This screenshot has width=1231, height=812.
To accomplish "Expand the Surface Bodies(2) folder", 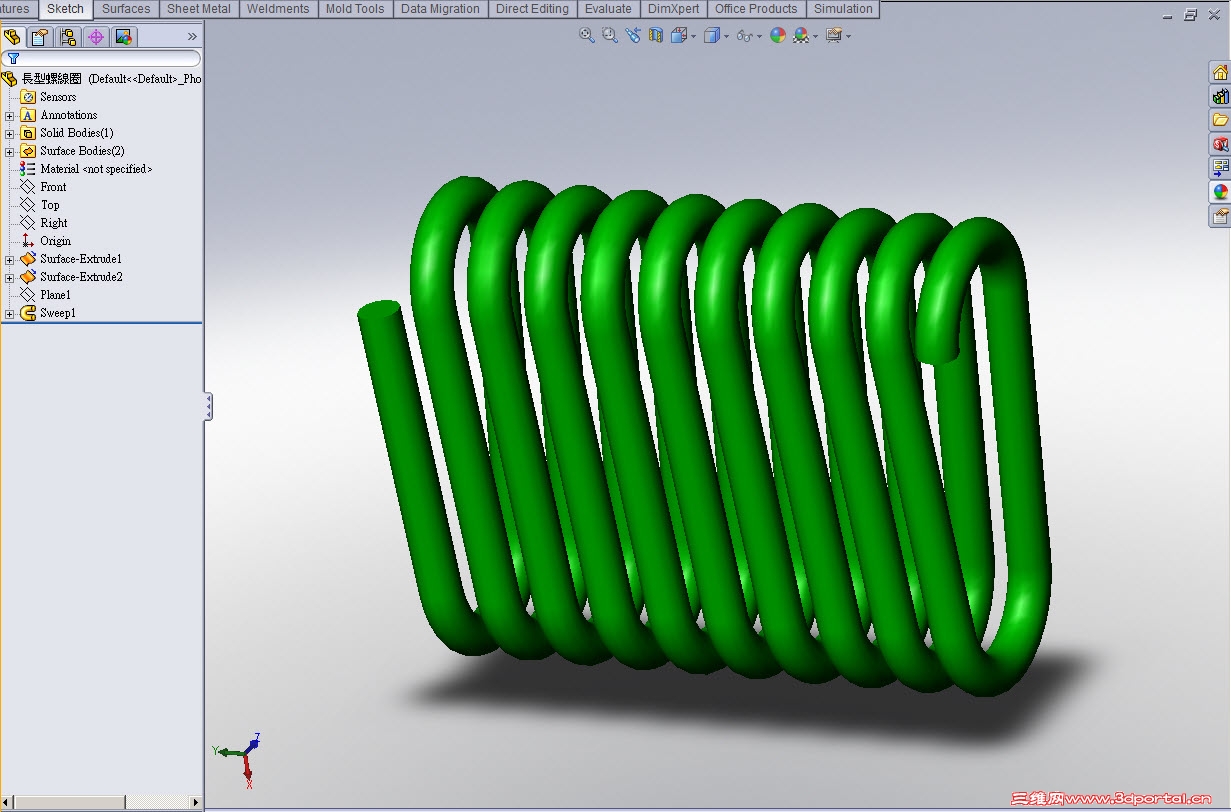I will pyautogui.click(x=10, y=151).
